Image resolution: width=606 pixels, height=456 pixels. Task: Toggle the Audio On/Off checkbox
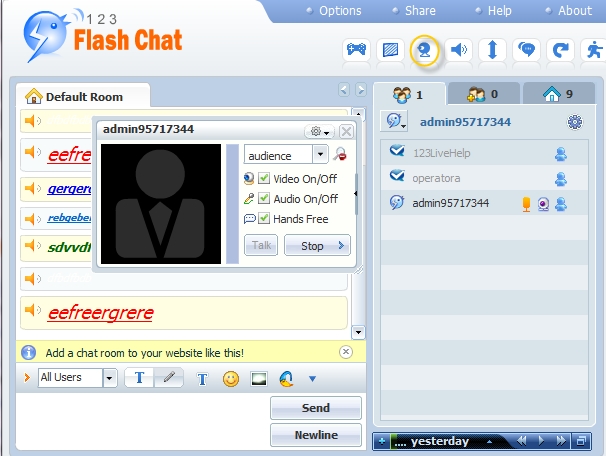tap(265, 198)
